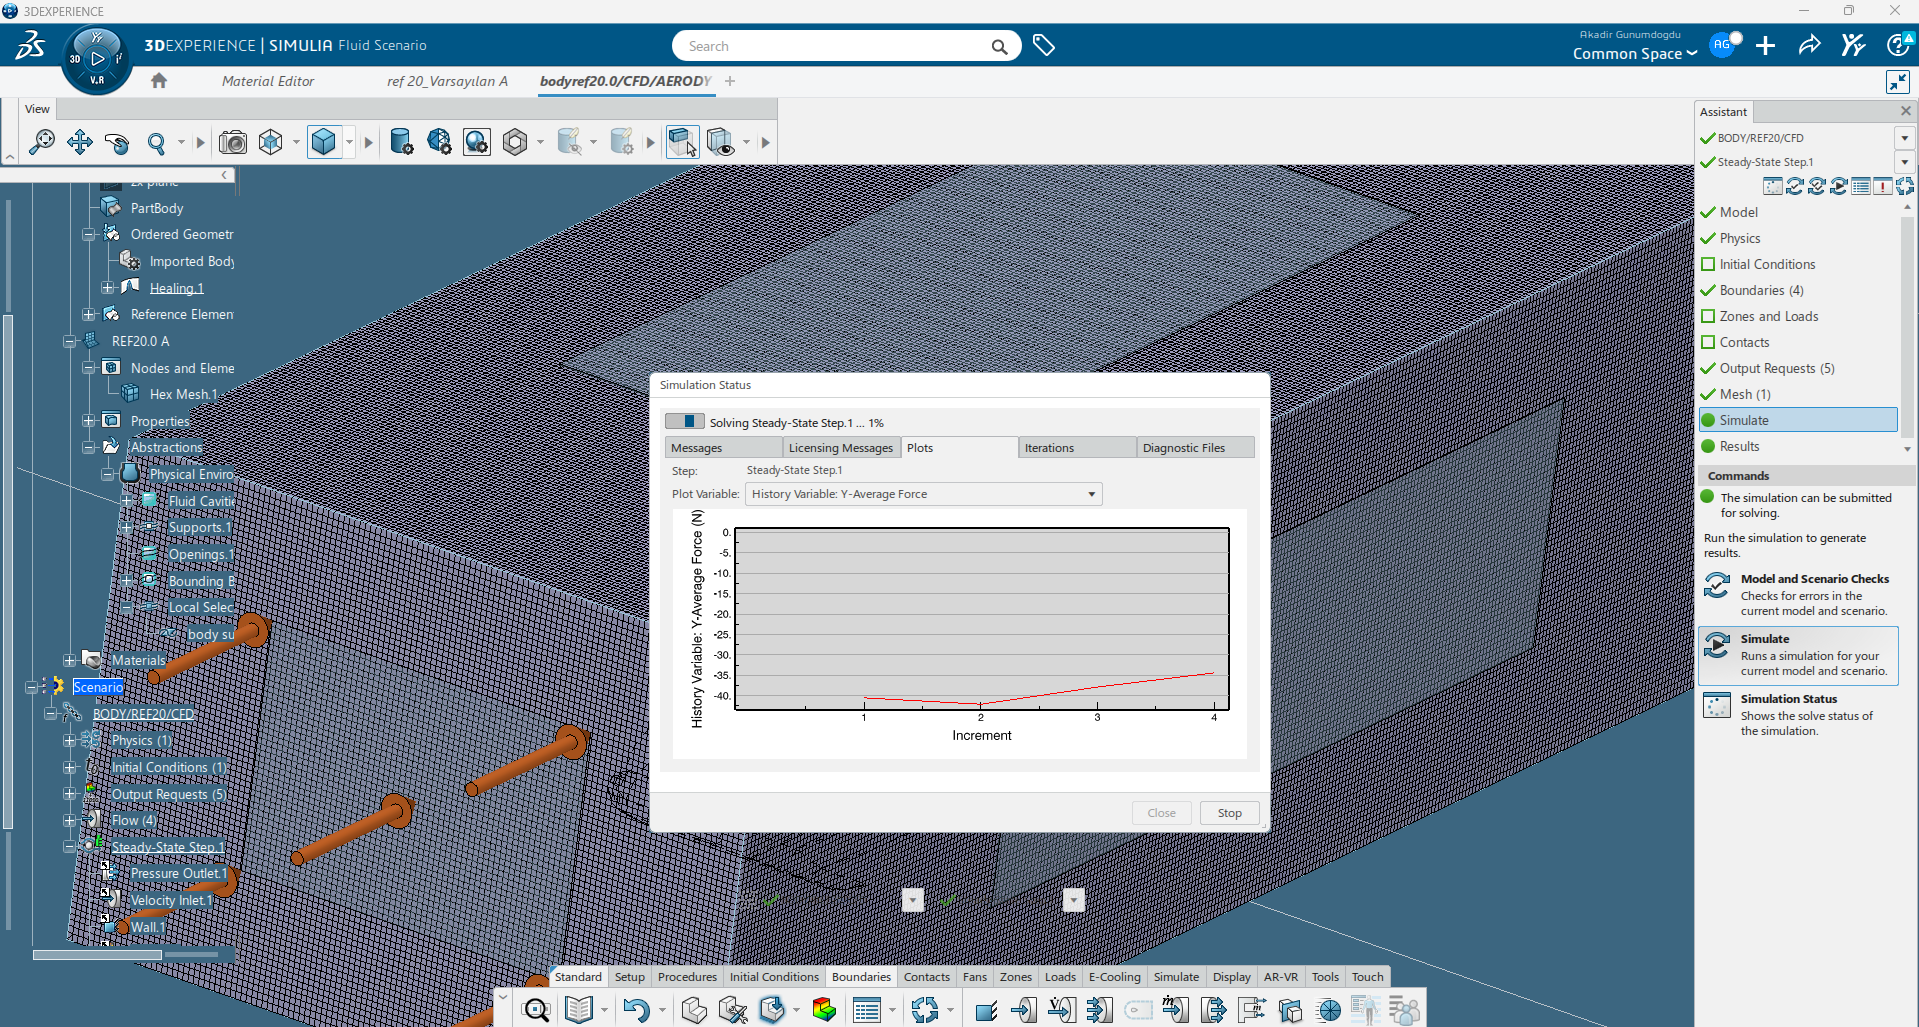Click the Home icon
This screenshot has height=1027, width=1919.
pos(159,81)
